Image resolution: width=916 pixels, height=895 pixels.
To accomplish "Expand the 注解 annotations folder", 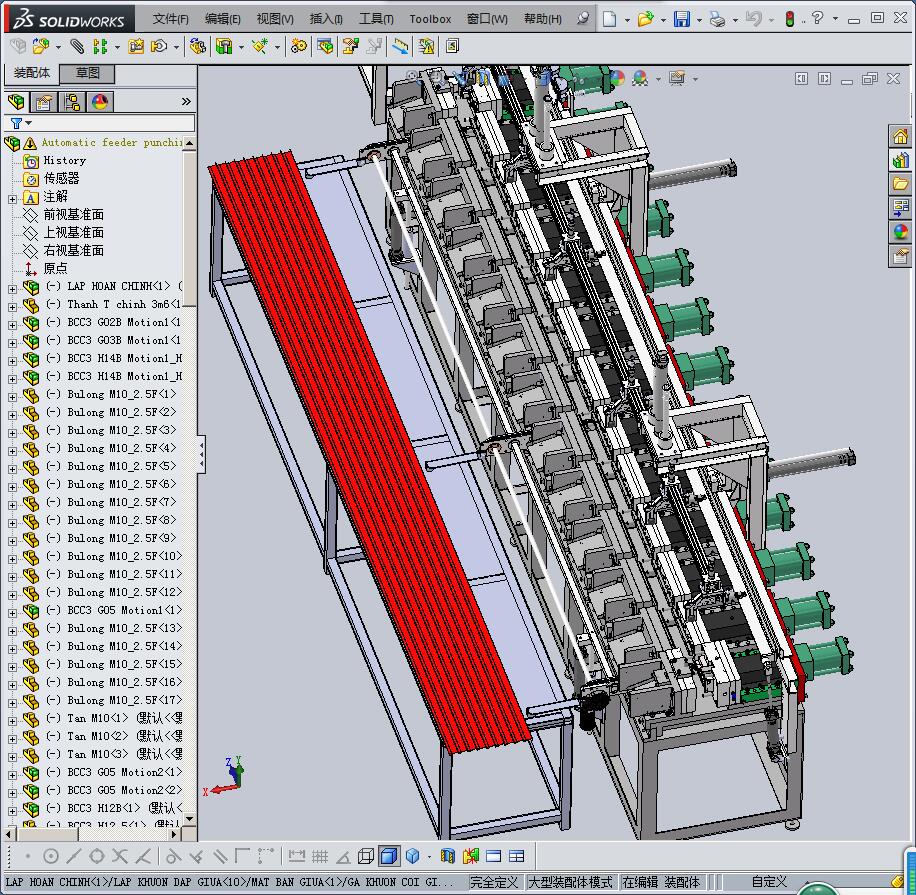I will coord(12,197).
